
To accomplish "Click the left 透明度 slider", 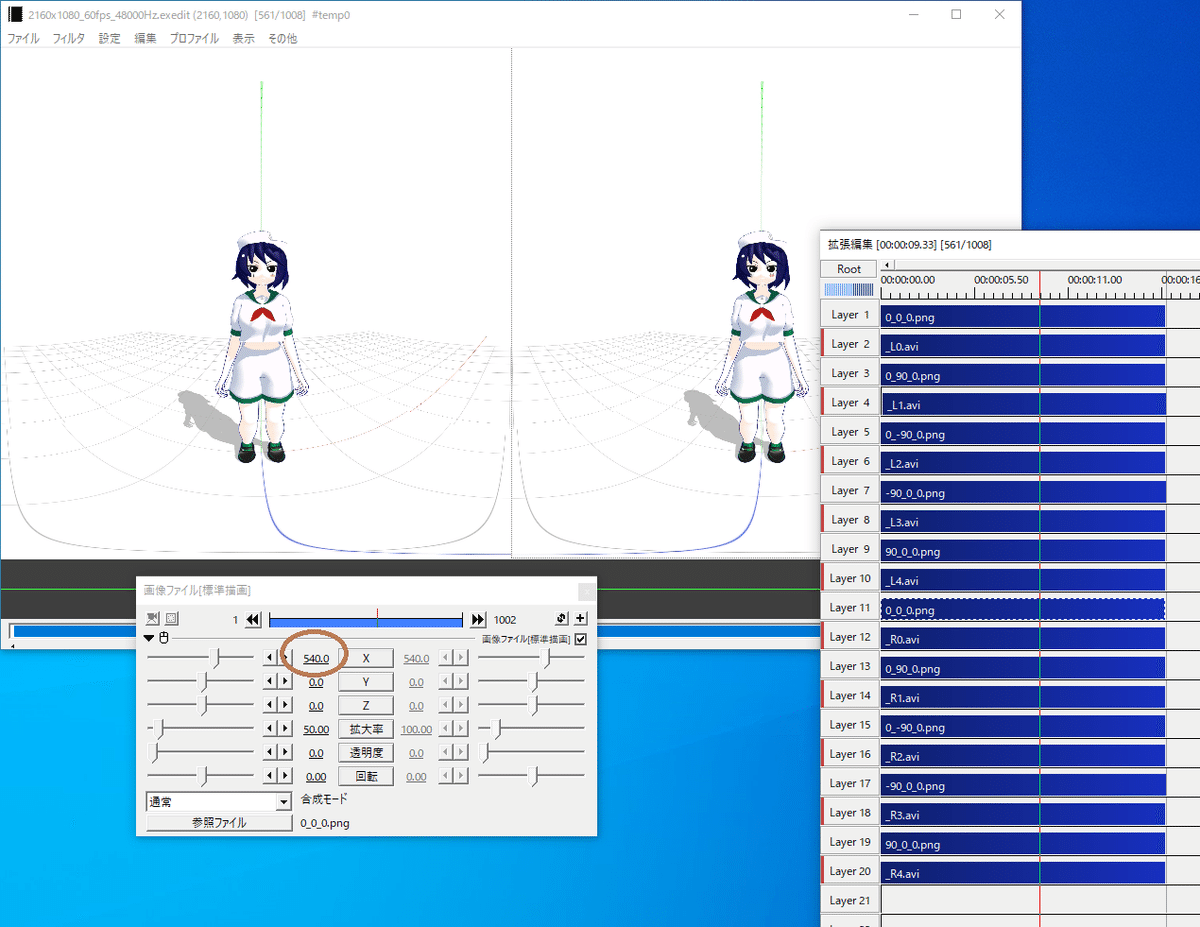I will pos(201,752).
